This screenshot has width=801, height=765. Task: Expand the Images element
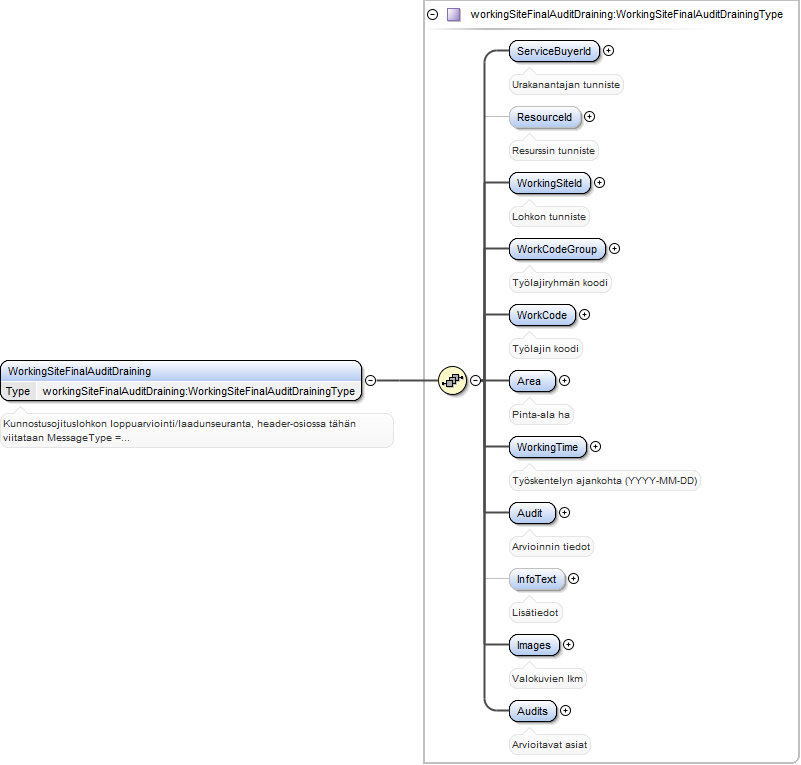[x=569, y=644]
